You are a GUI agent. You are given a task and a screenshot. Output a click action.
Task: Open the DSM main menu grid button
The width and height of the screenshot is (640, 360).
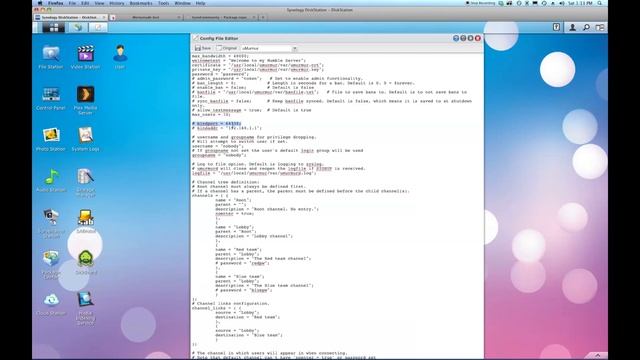(53, 27)
